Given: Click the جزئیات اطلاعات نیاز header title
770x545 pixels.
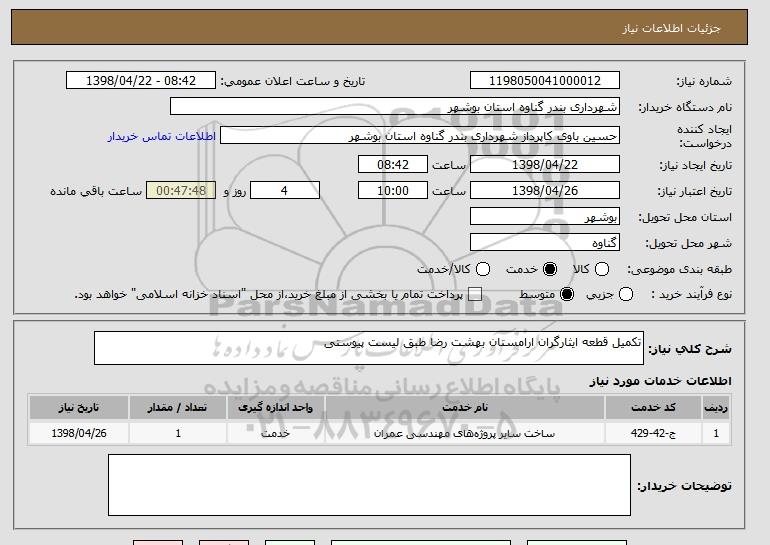Looking at the screenshot, I should [x=671, y=28].
